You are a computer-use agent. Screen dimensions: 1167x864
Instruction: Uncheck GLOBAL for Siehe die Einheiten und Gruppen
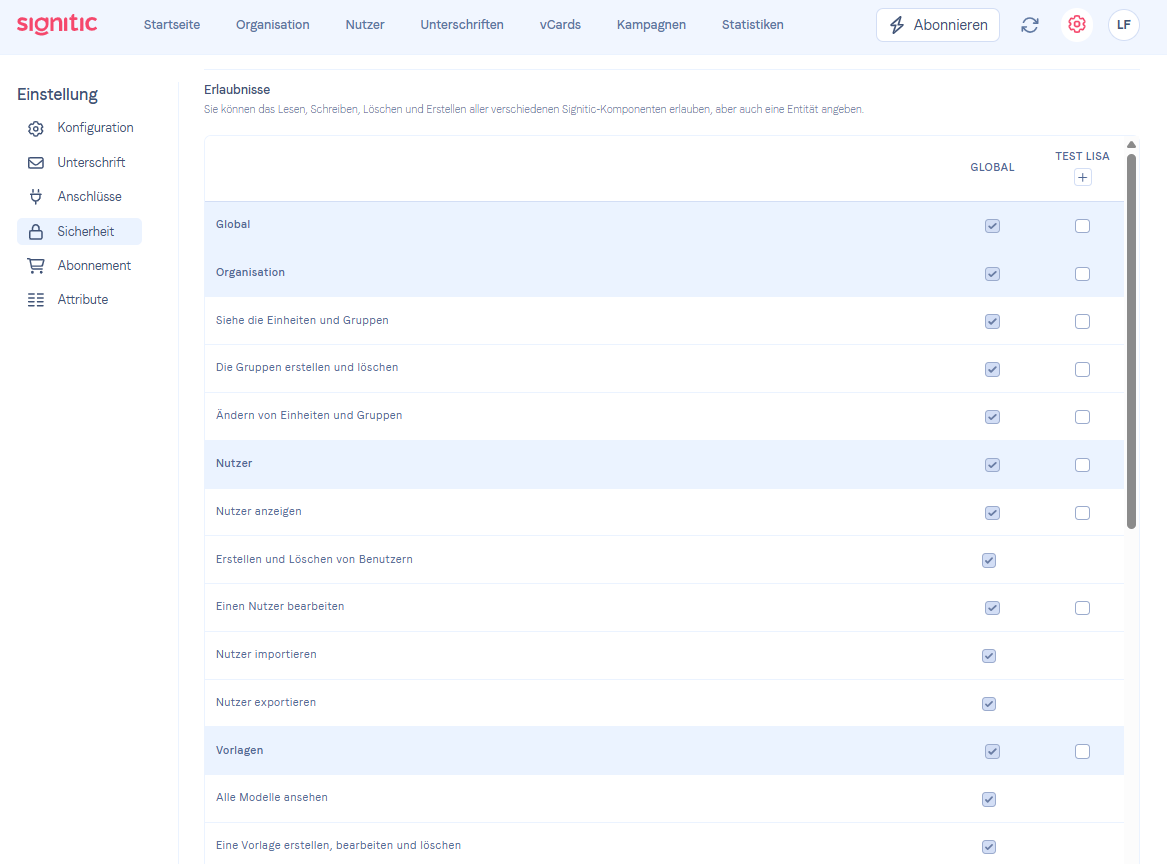992,321
